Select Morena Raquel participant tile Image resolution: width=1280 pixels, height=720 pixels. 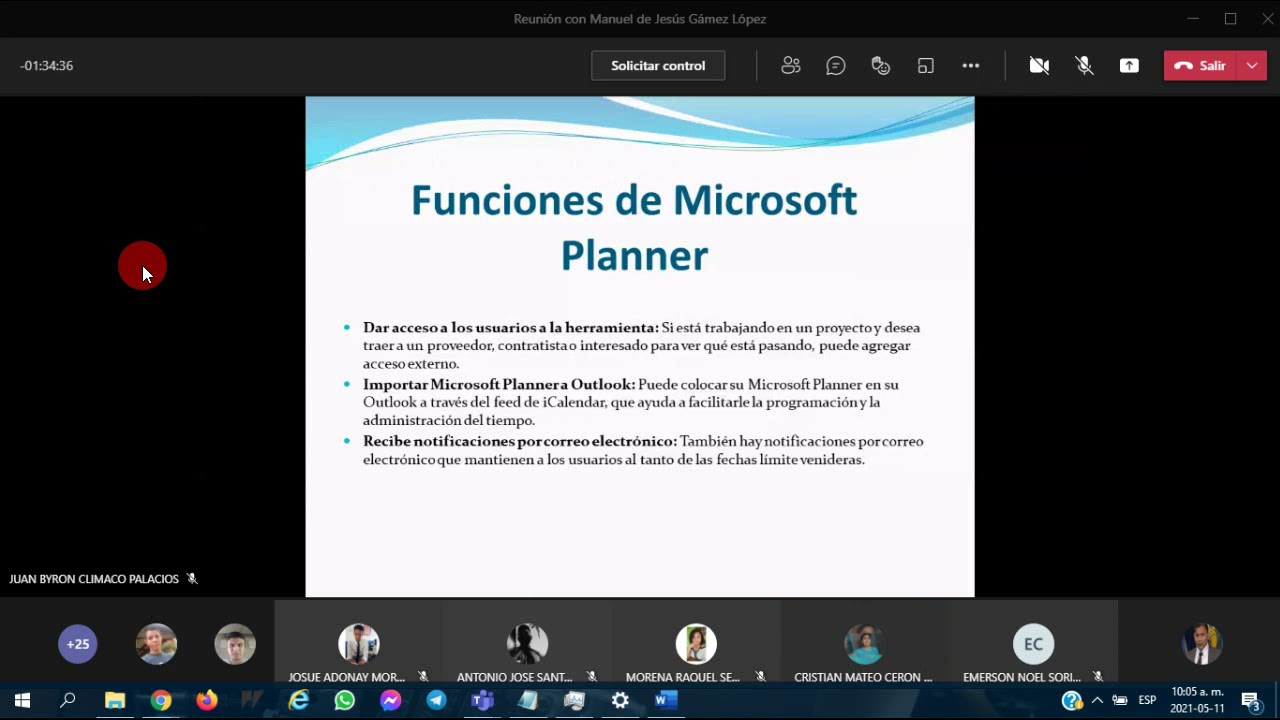click(696, 644)
